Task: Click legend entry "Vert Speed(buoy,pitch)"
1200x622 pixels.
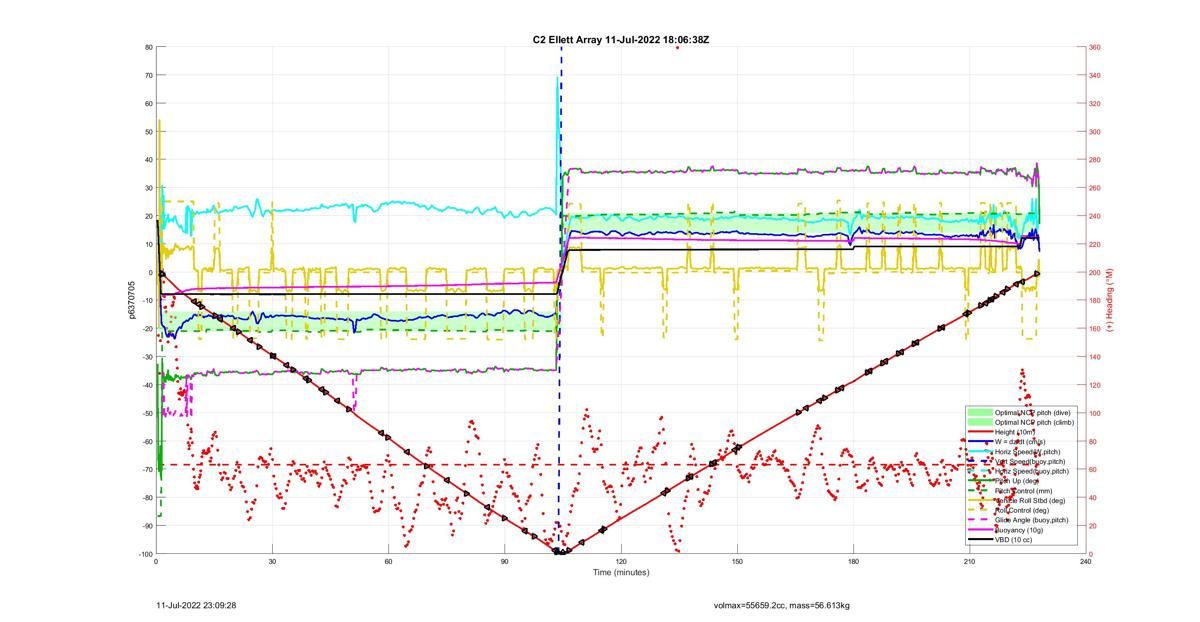Action: click(1030, 461)
